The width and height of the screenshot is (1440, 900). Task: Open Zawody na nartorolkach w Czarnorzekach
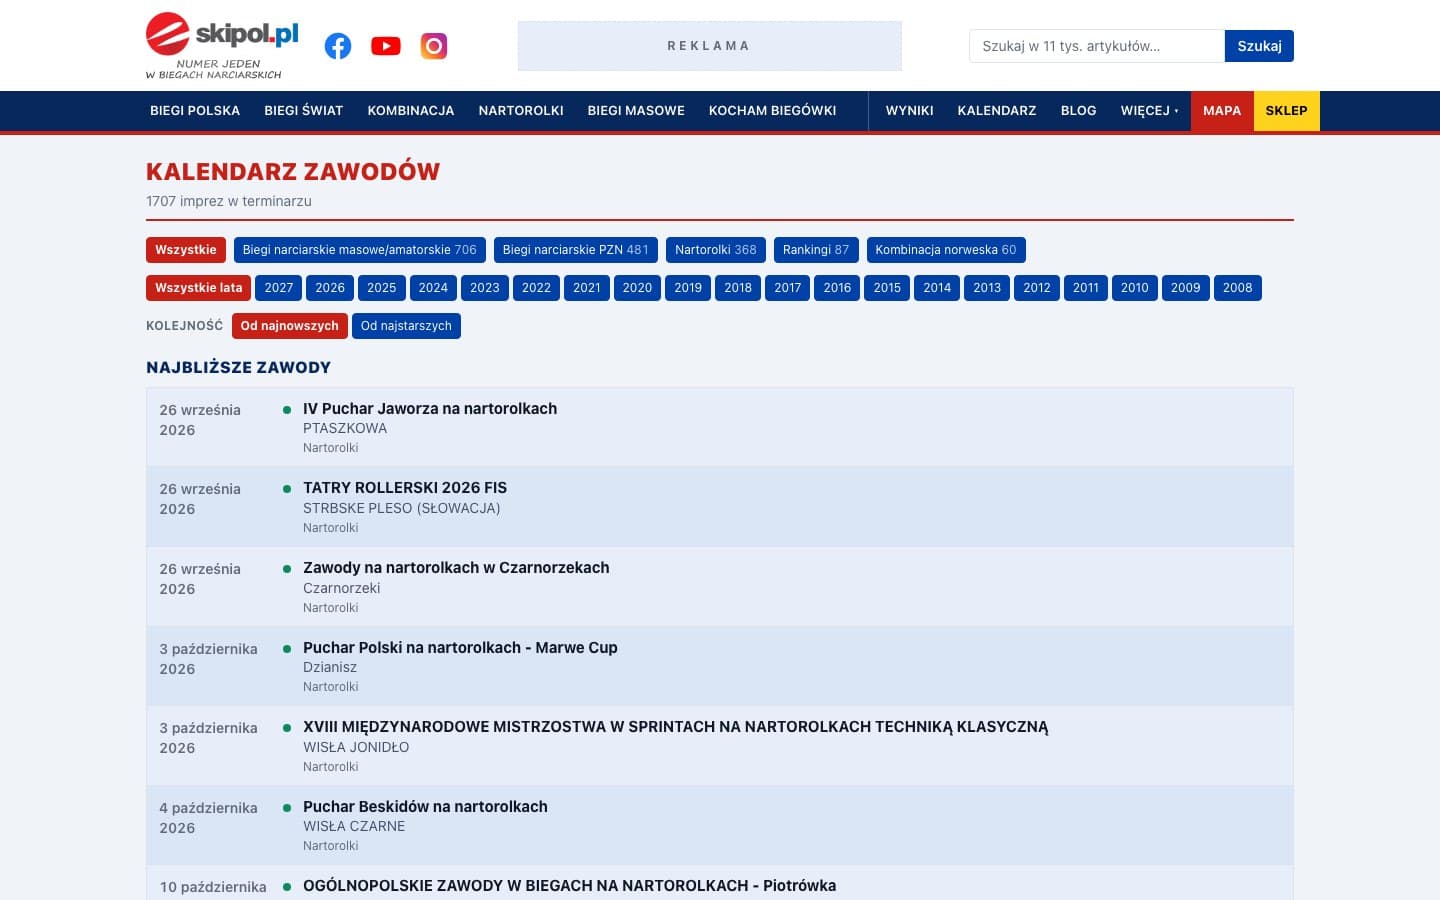tap(456, 568)
